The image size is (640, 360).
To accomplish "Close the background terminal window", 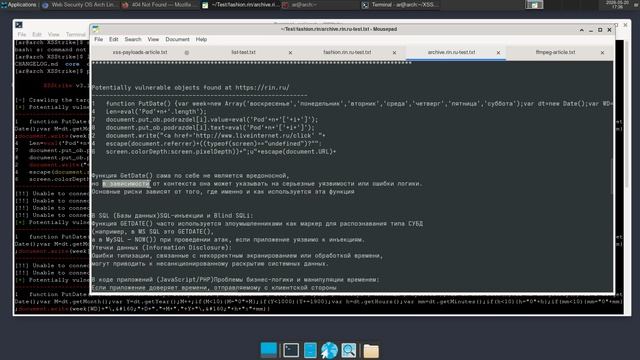I will click(625, 25).
